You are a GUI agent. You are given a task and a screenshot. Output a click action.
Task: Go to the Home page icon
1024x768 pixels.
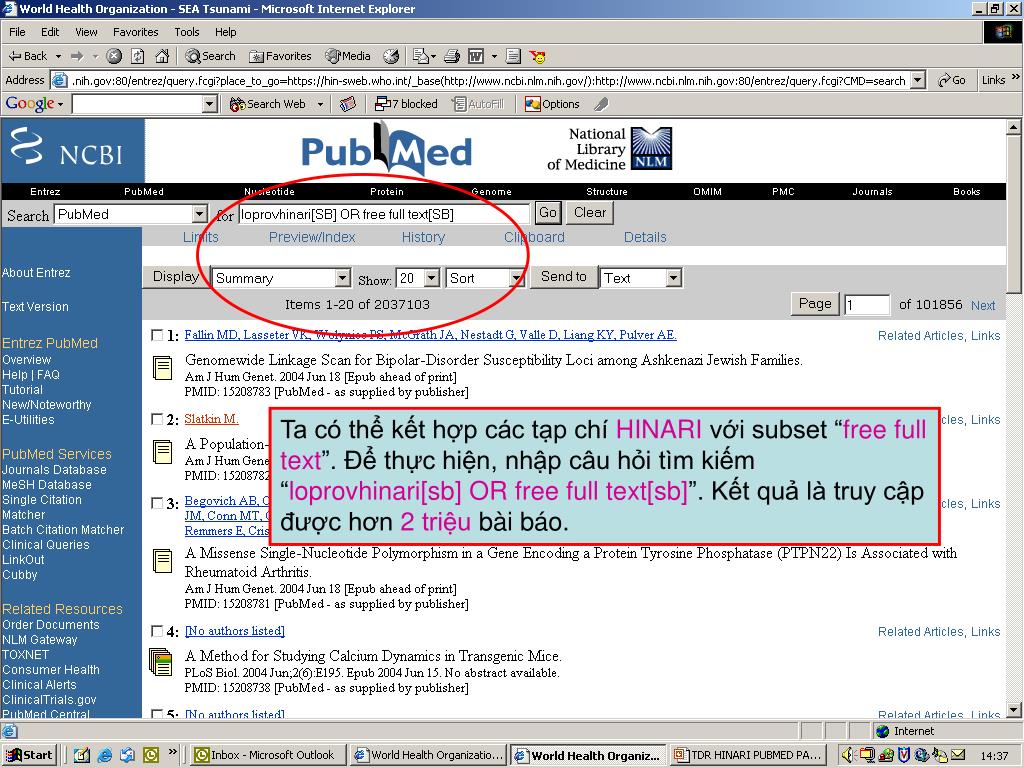(x=162, y=56)
